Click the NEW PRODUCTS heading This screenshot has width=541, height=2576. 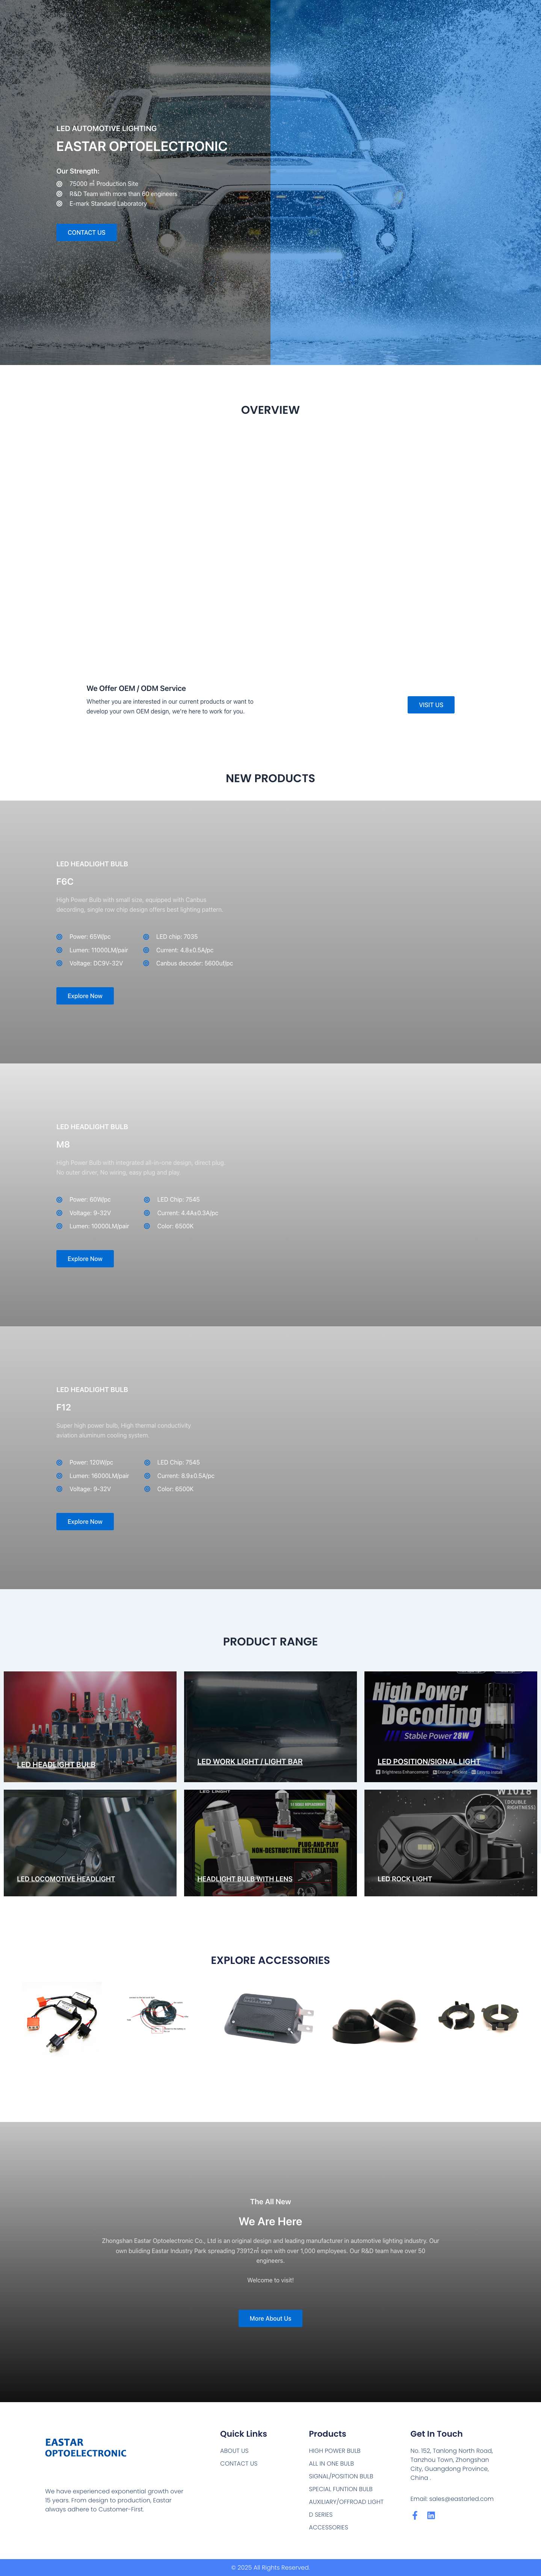270,778
